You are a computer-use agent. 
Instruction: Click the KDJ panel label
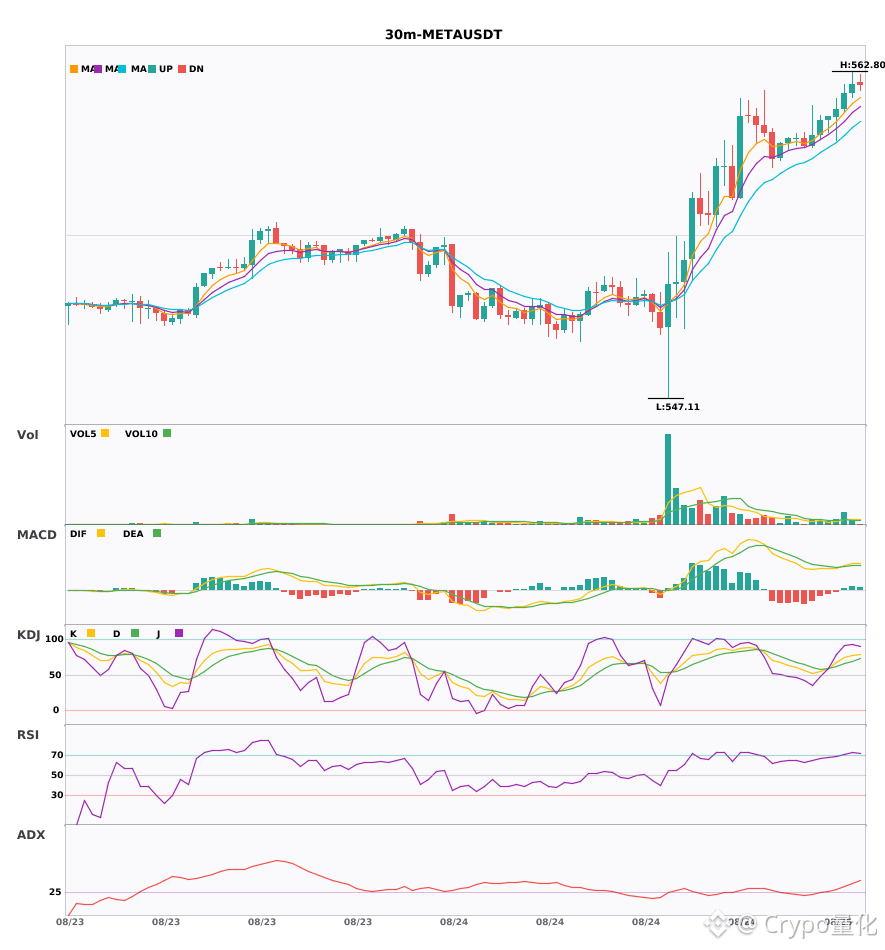[x=28, y=635]
